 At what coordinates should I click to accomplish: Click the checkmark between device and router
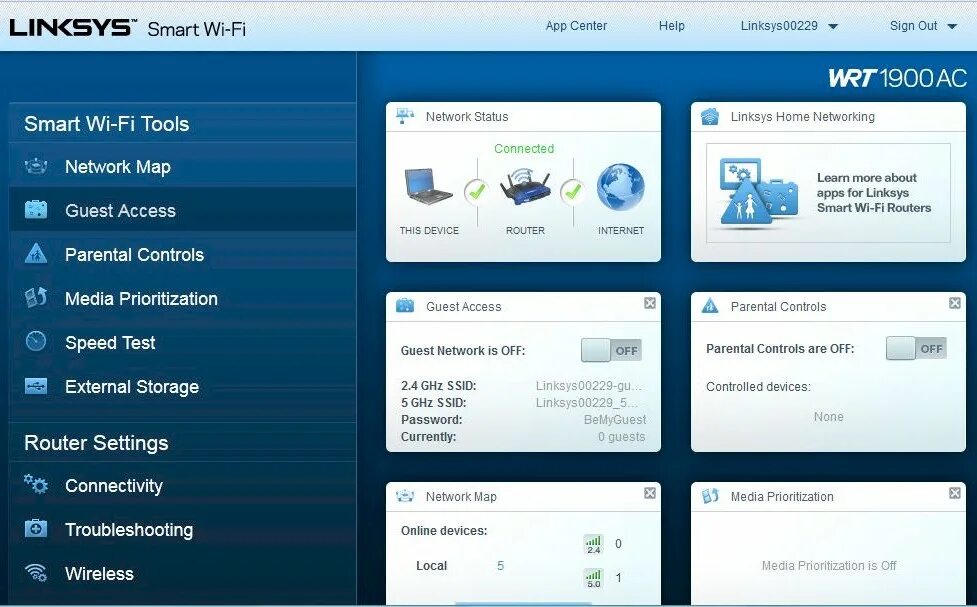[477, 191]
